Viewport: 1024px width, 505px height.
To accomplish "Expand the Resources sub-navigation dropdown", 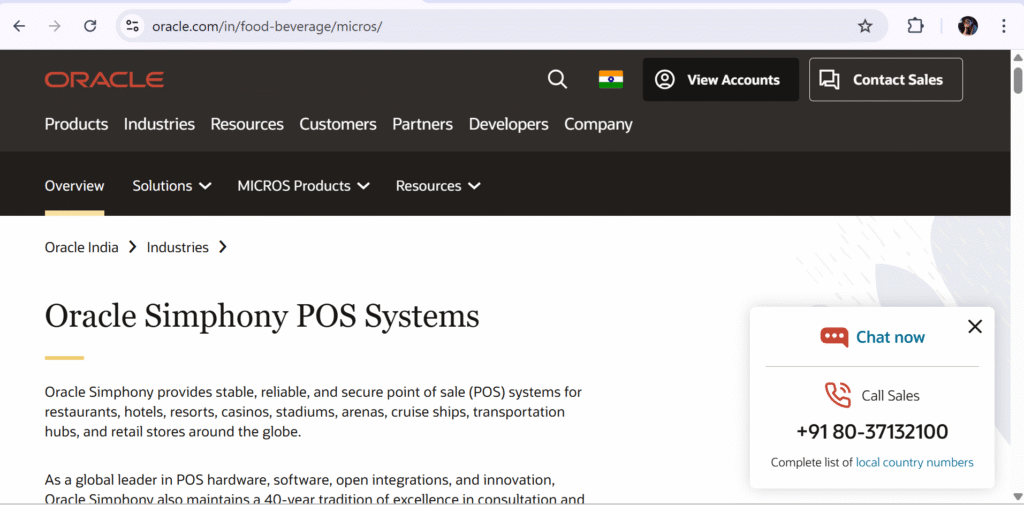I will point(438,186).
